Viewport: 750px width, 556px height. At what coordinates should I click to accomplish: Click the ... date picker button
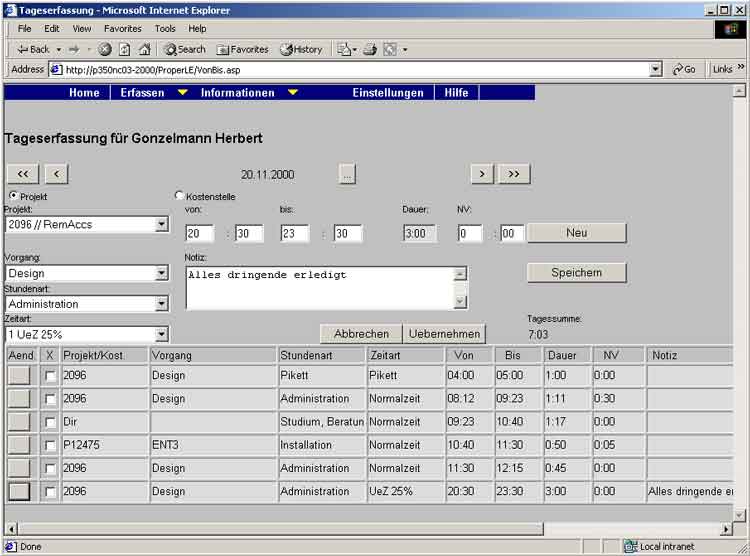[x=347, y=174]
